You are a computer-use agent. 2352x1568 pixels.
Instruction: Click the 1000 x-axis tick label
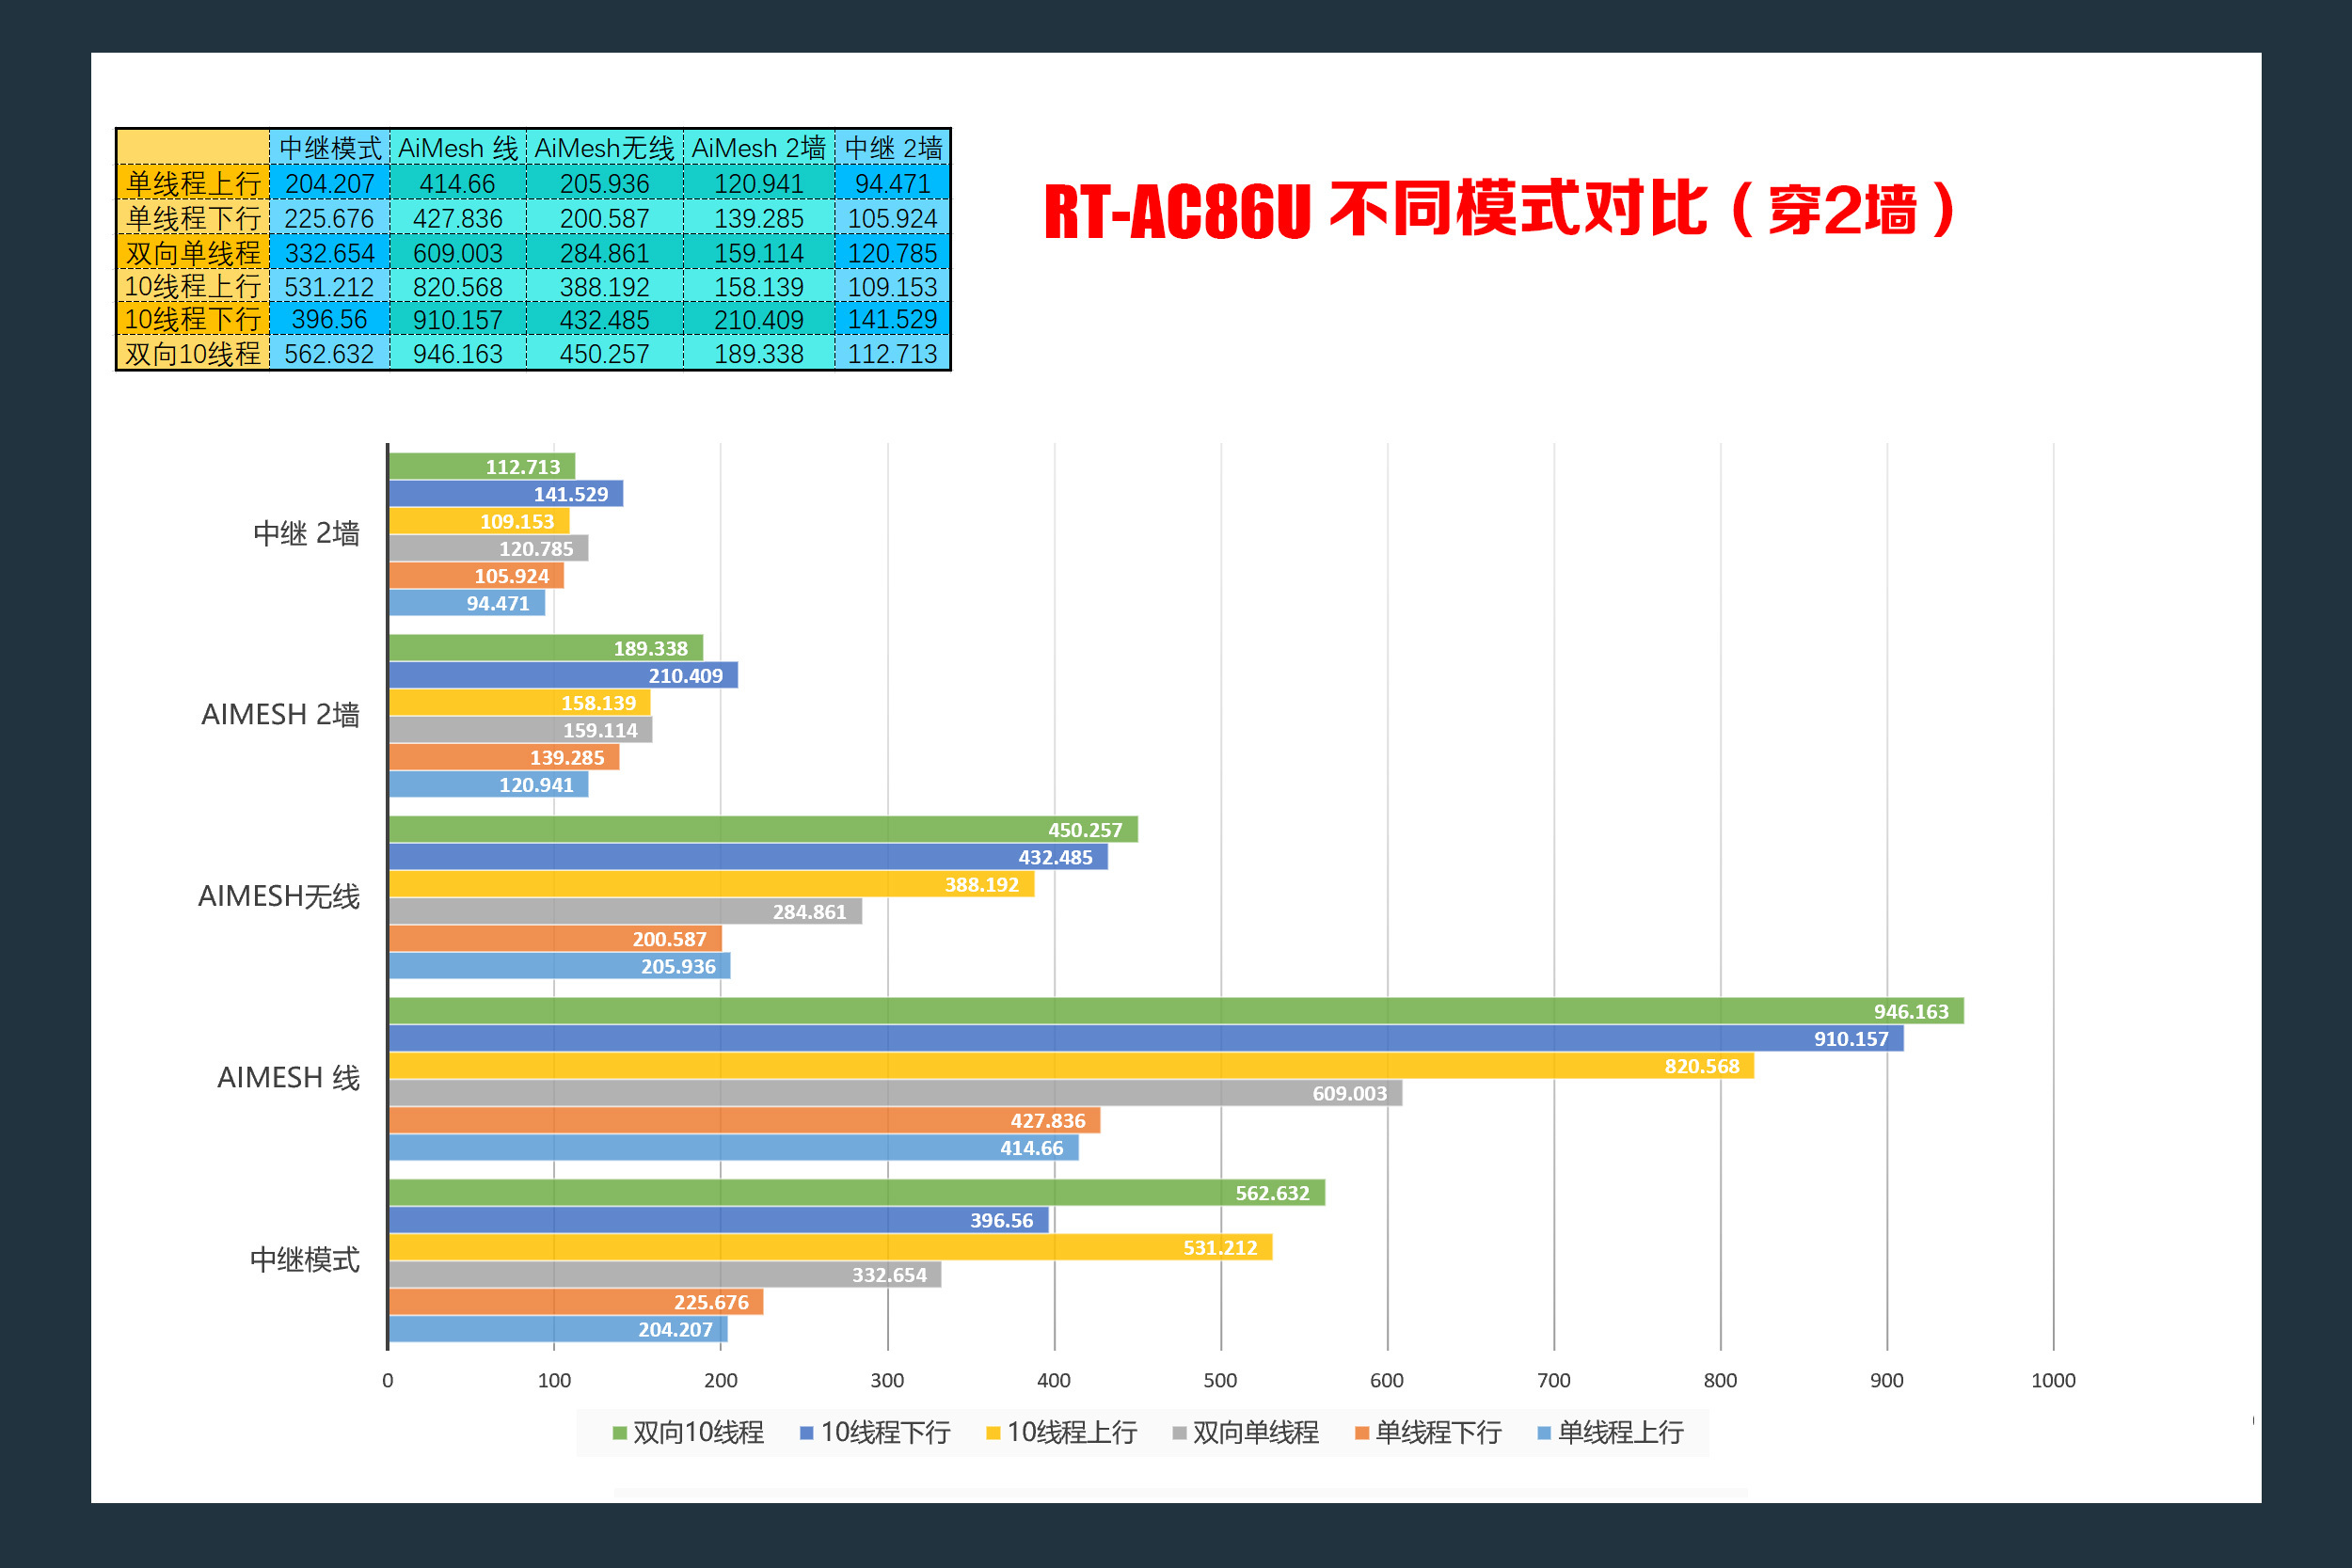point(2052,1380)
